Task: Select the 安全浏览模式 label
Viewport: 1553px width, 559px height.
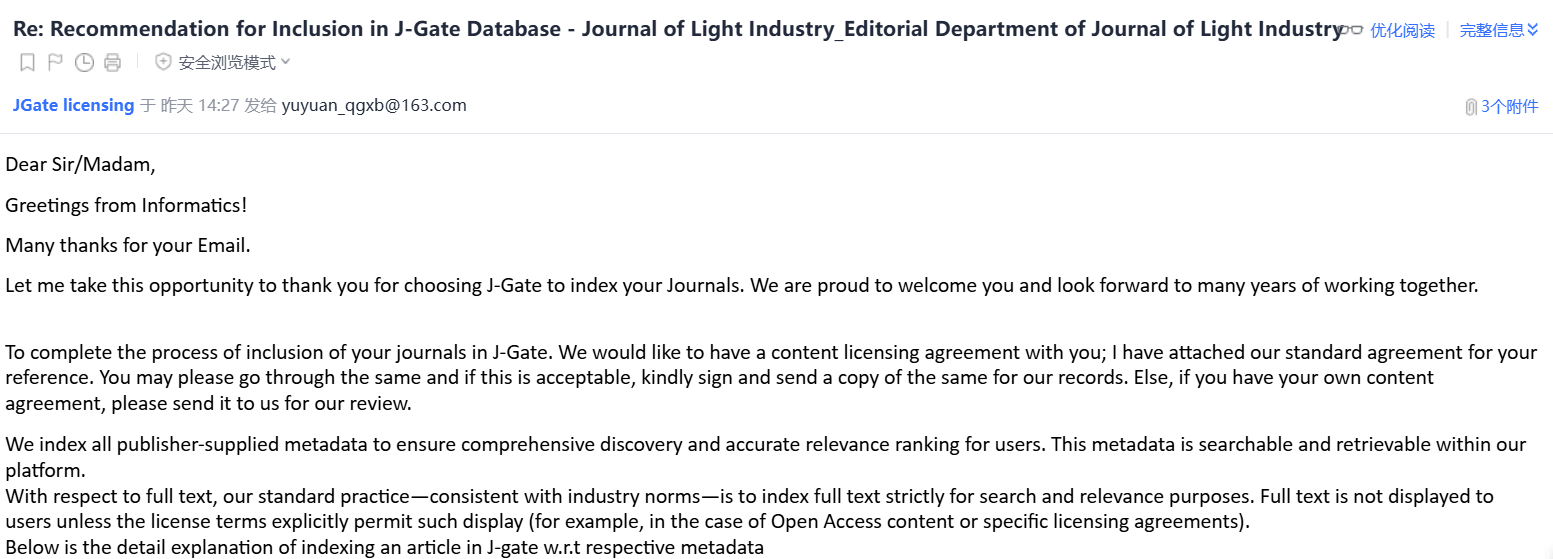Action: (227, 63)
